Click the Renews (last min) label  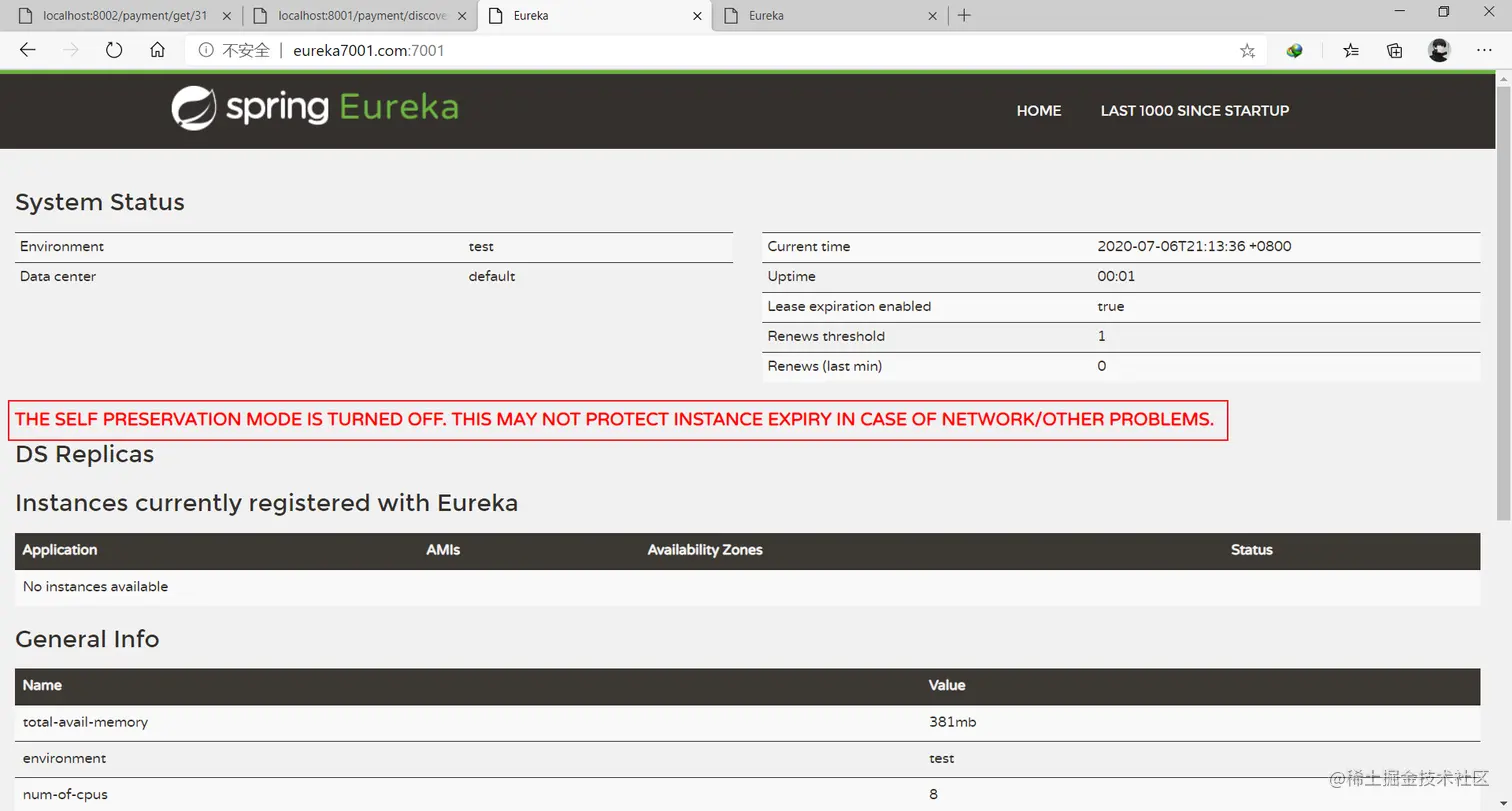click(824, 366)
